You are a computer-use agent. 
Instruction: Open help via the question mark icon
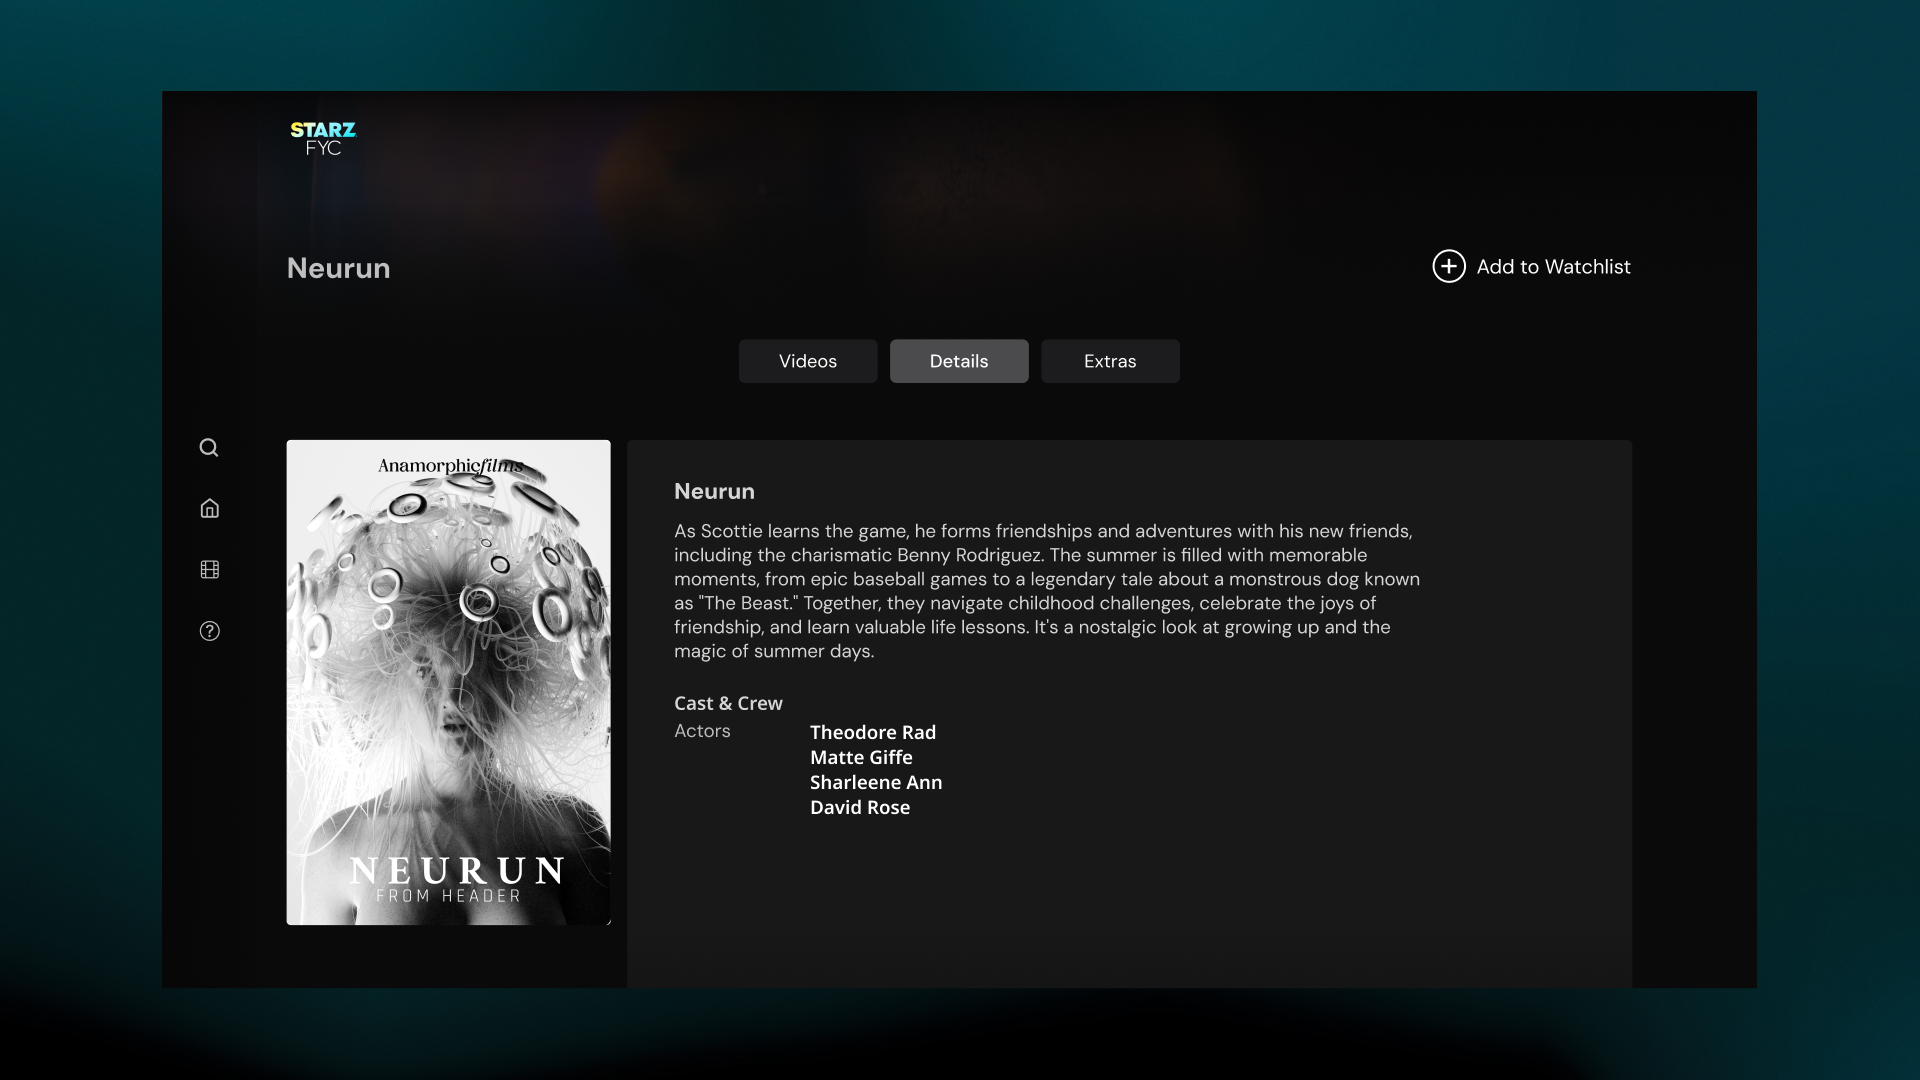[209, 631]
